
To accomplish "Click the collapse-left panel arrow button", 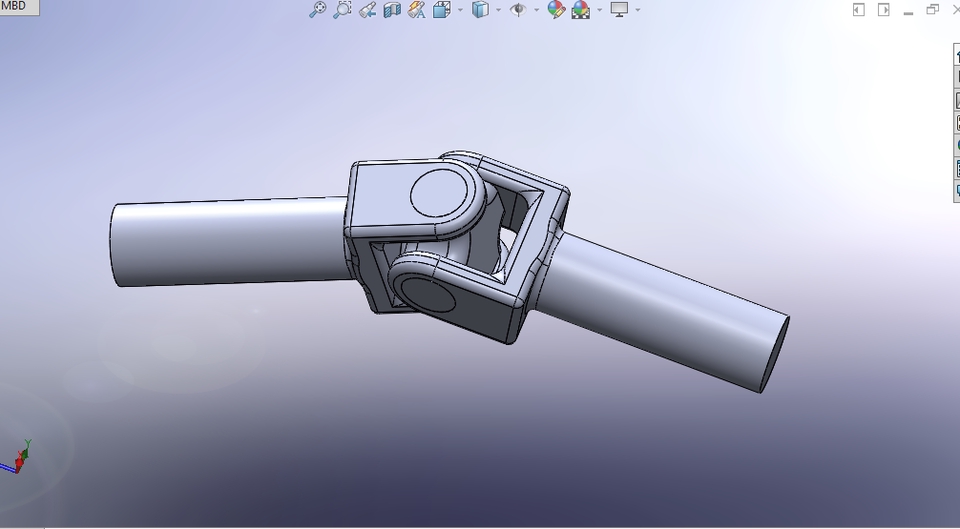I will 859,10.
